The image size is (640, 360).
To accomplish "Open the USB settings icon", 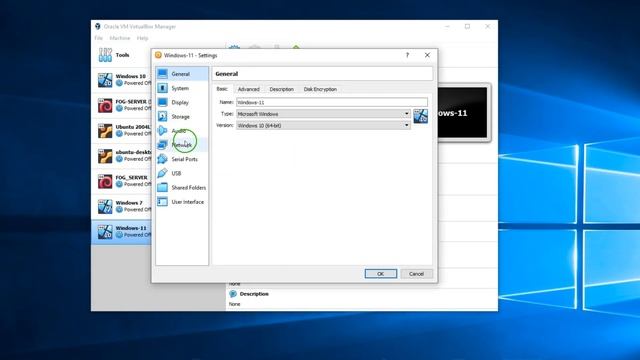I will [x=162, y=173].
